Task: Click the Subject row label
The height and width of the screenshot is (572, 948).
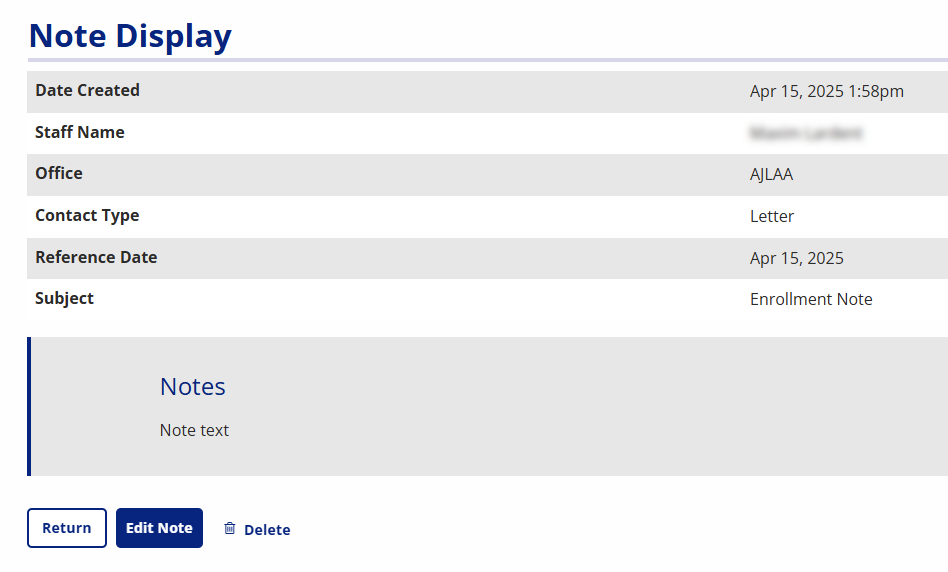Action: click(64, 299)
